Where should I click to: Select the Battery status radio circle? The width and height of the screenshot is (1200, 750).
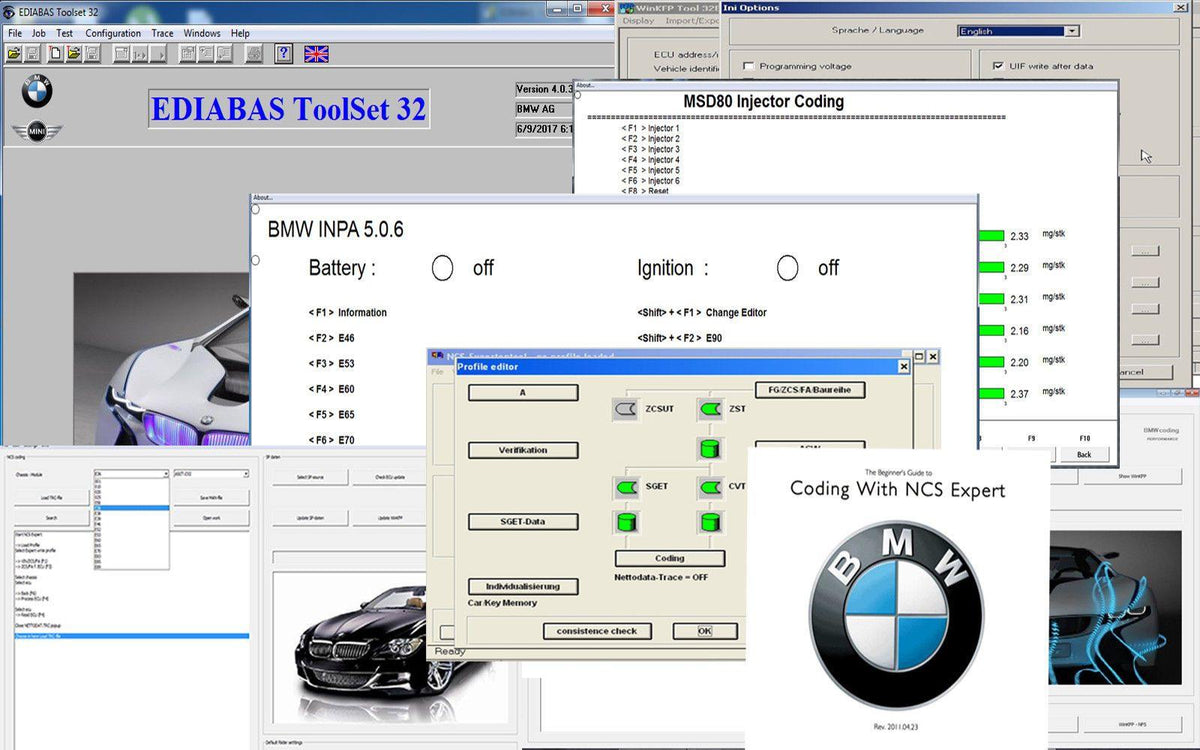[442, 268]
